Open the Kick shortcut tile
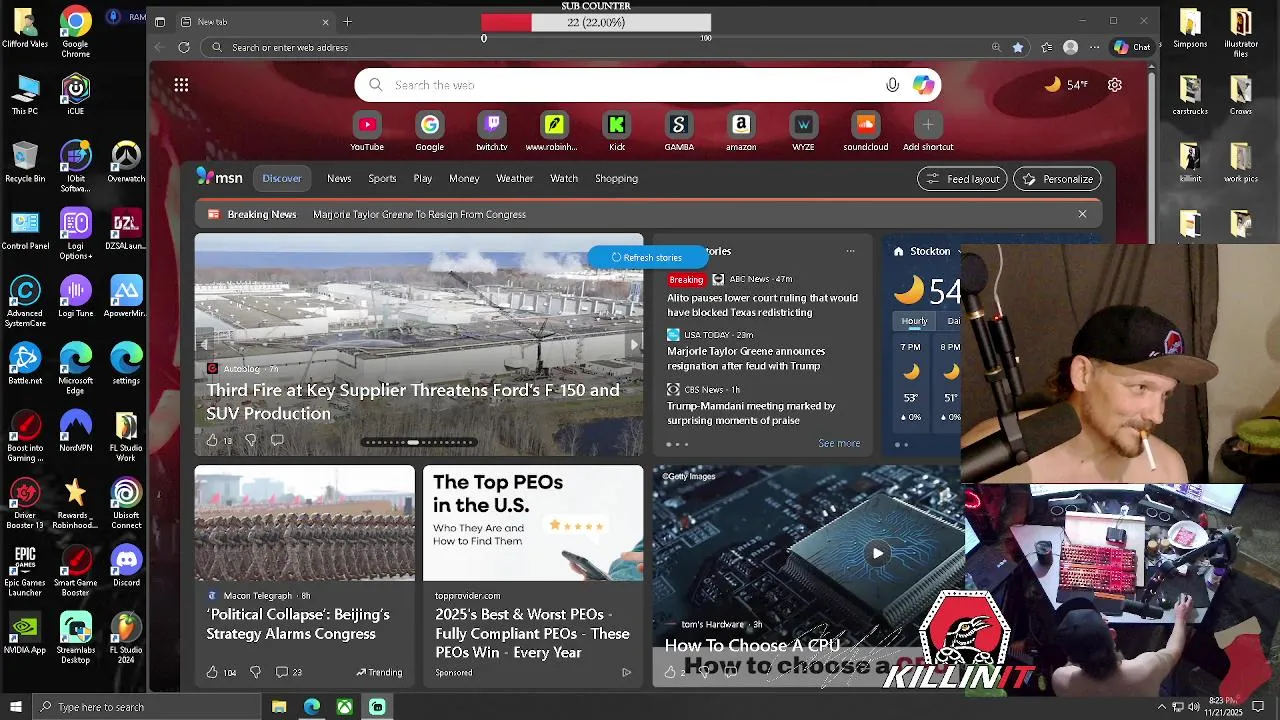Screen dimensions: 1280x720 click(x=617, y=125)
